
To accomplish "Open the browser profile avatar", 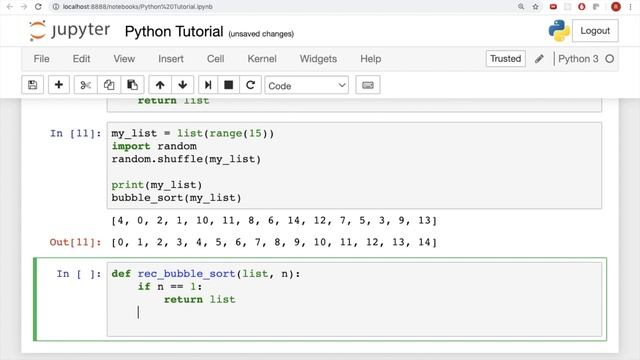I will [x=616, y=7].
